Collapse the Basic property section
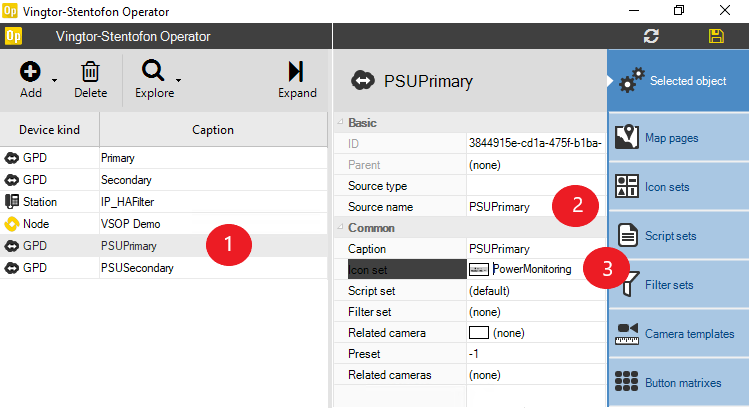The width and height of the screenshot is (749, 408). click(340, 122)
